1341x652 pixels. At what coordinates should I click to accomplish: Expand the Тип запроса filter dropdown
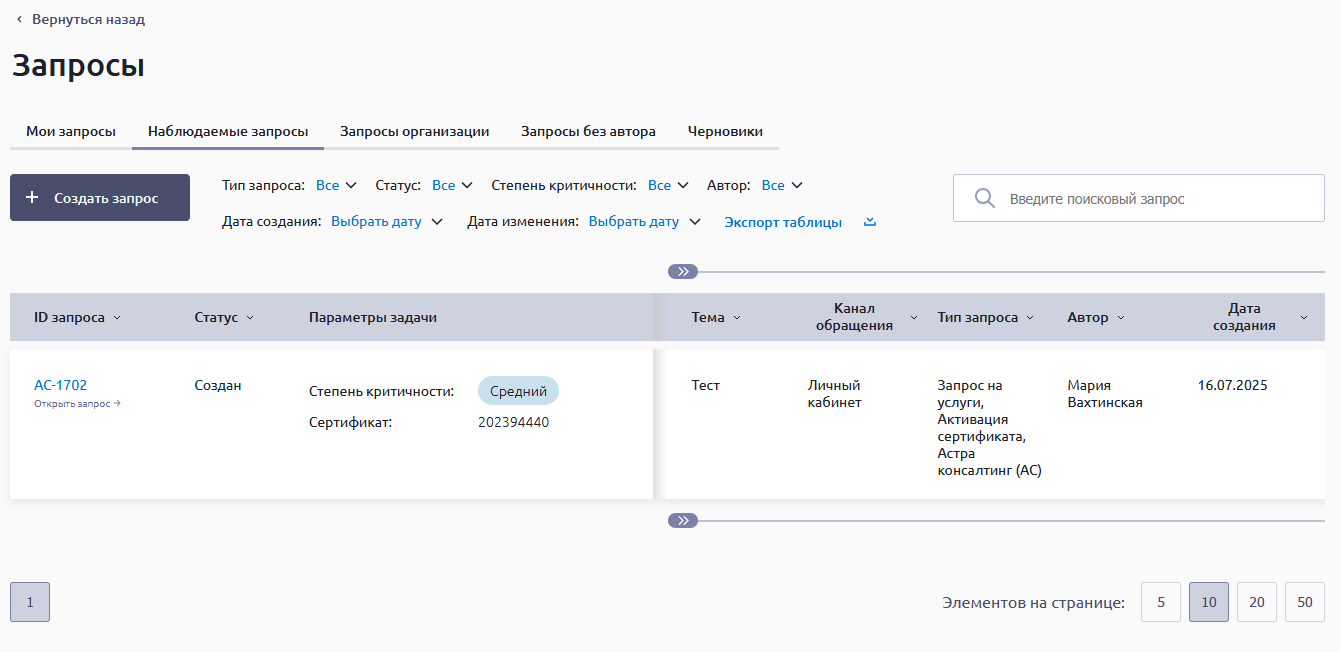tap(337, 185)
